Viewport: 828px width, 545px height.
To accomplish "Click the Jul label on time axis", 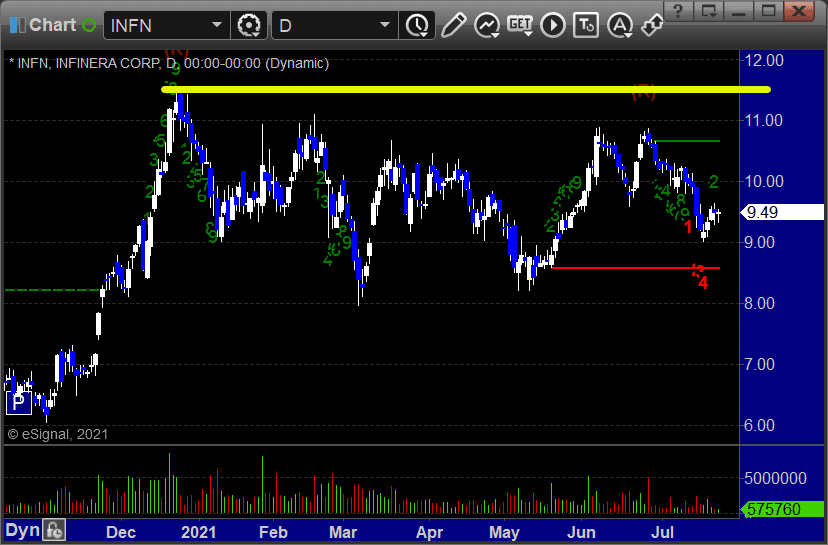I will (662, 532).
